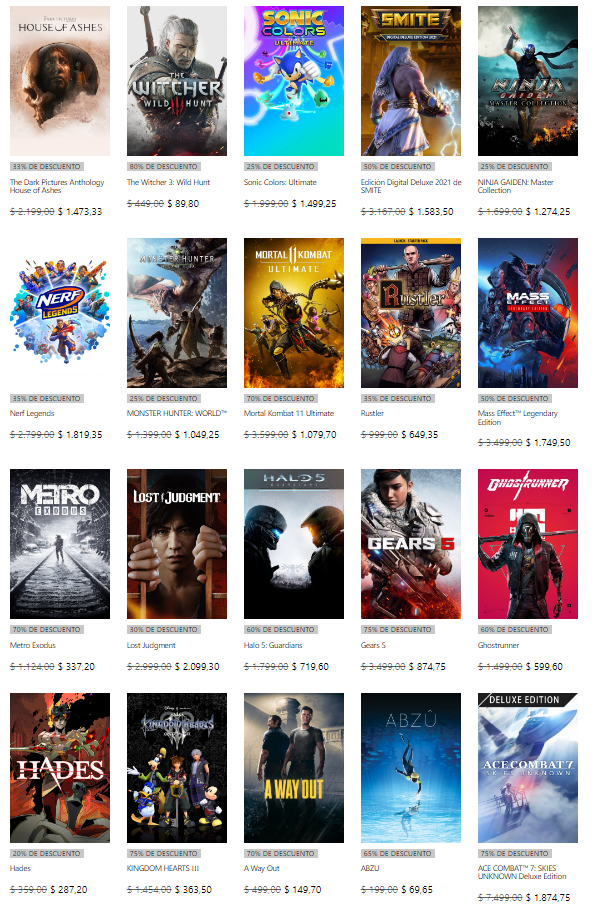Click 'ACE COMBAT 7: SKIES UNKNOWN Deluxe Edition' title
This screenshot has height=915, width=610.
526,872
